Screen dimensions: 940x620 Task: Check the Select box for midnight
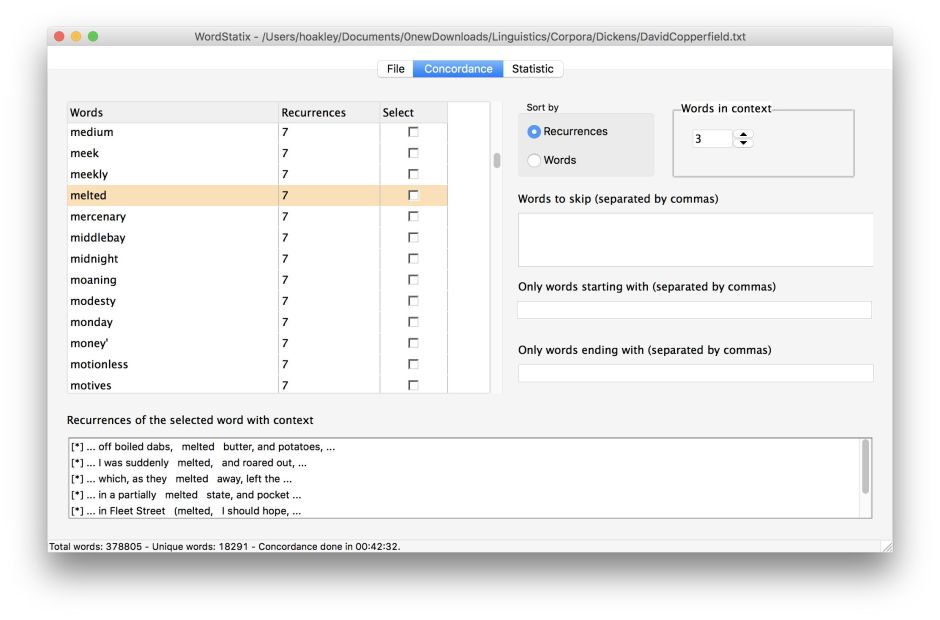pos(413,259)
